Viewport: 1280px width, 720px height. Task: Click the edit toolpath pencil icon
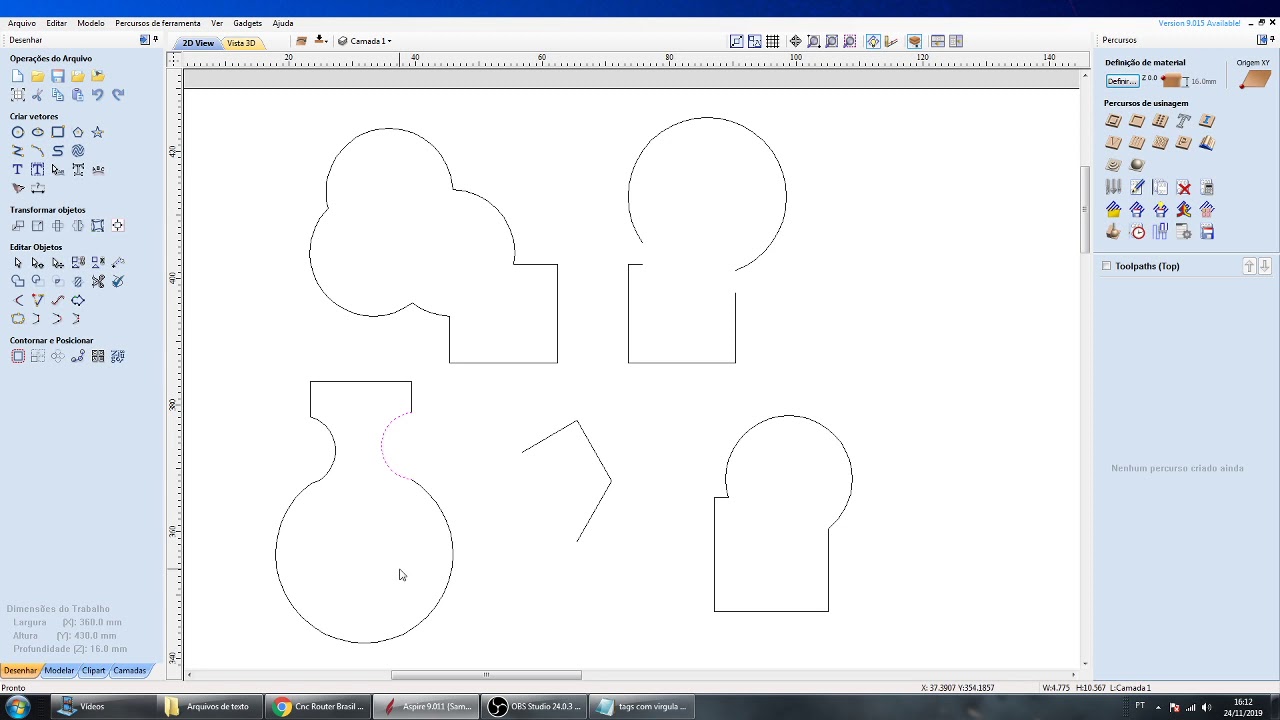click(x=1137, y=188)
